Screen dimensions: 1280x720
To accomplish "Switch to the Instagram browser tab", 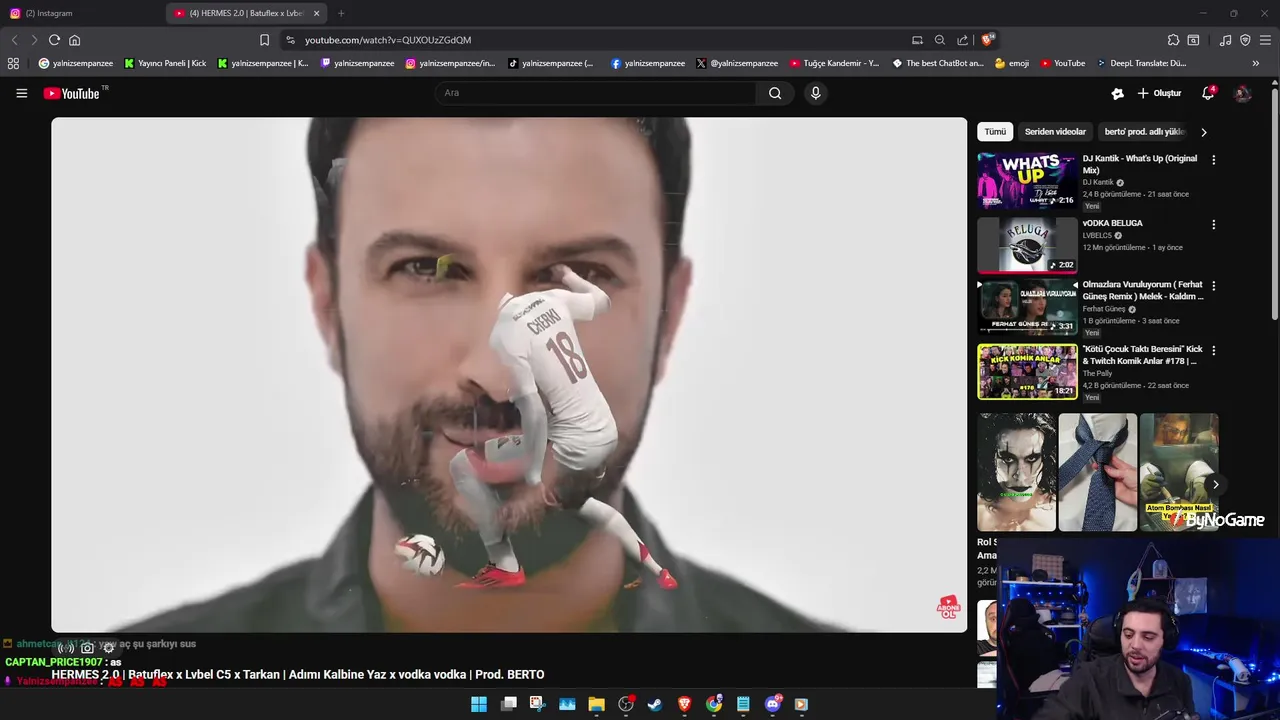I will (82, 13).
